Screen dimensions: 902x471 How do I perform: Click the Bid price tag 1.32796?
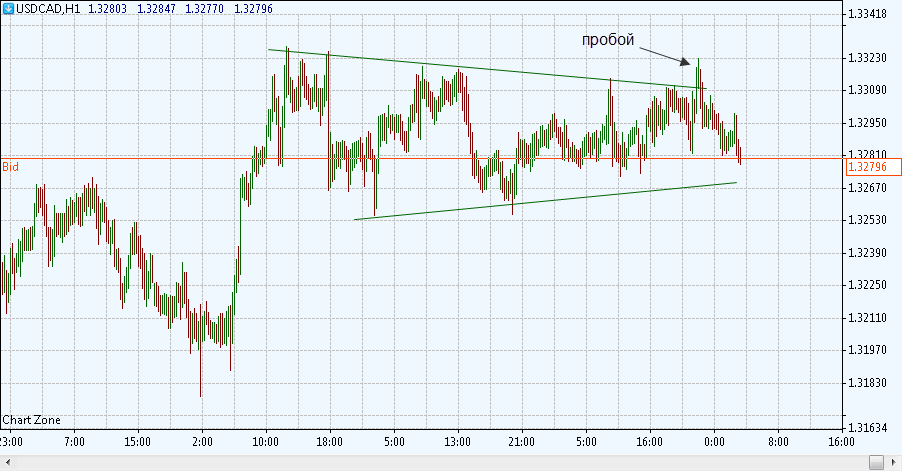(x=873, y=167)
